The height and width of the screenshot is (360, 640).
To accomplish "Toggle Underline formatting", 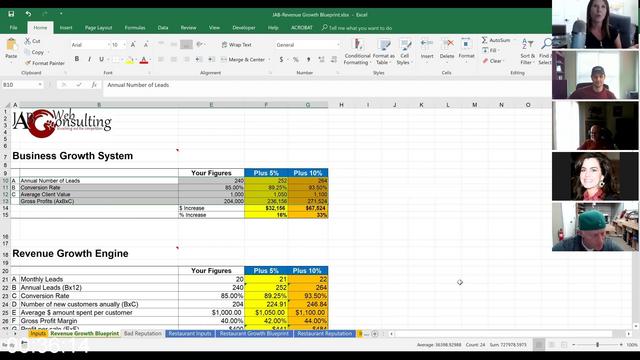I will pyautogui.click(x=101, y=60).
